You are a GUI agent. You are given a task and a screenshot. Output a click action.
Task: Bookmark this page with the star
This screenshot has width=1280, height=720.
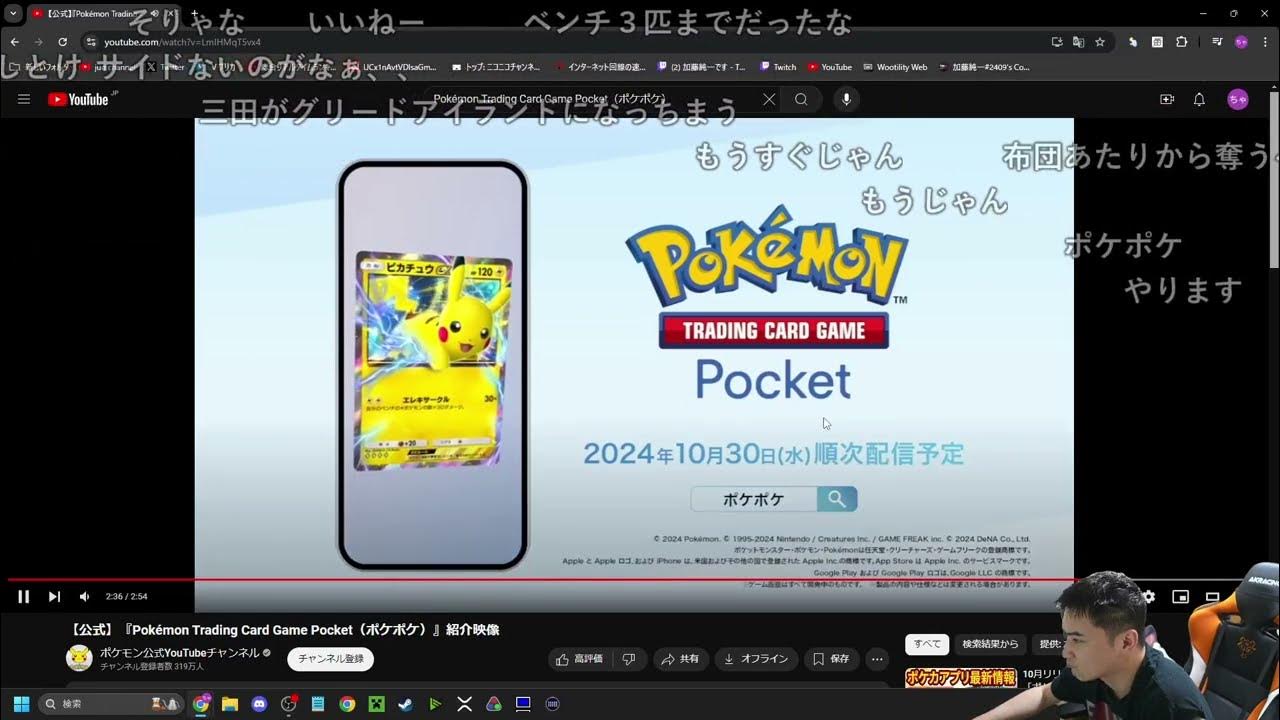coord(1100,42)
